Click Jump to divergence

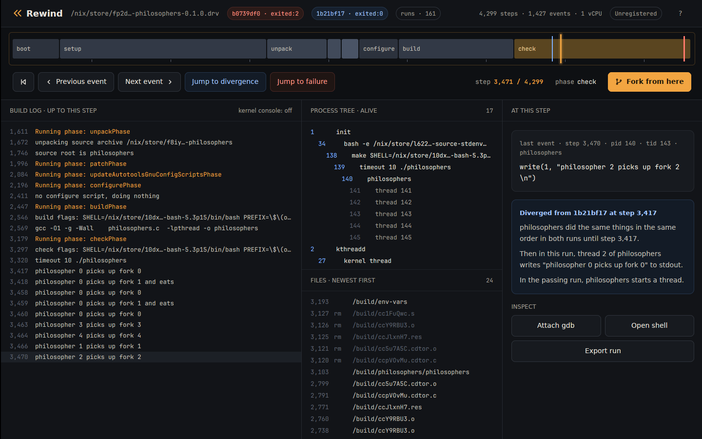(225, 82)
